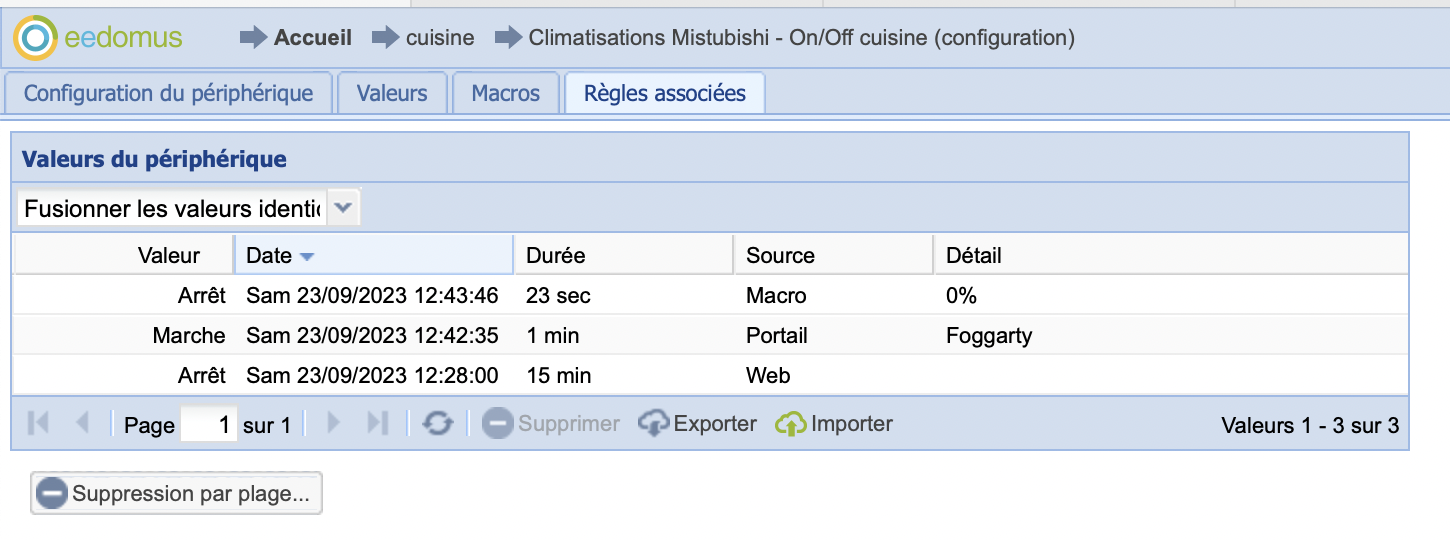Click the Exporter cloud icon
Screen dimensions: 1450x540
click(x=653, y=424)
